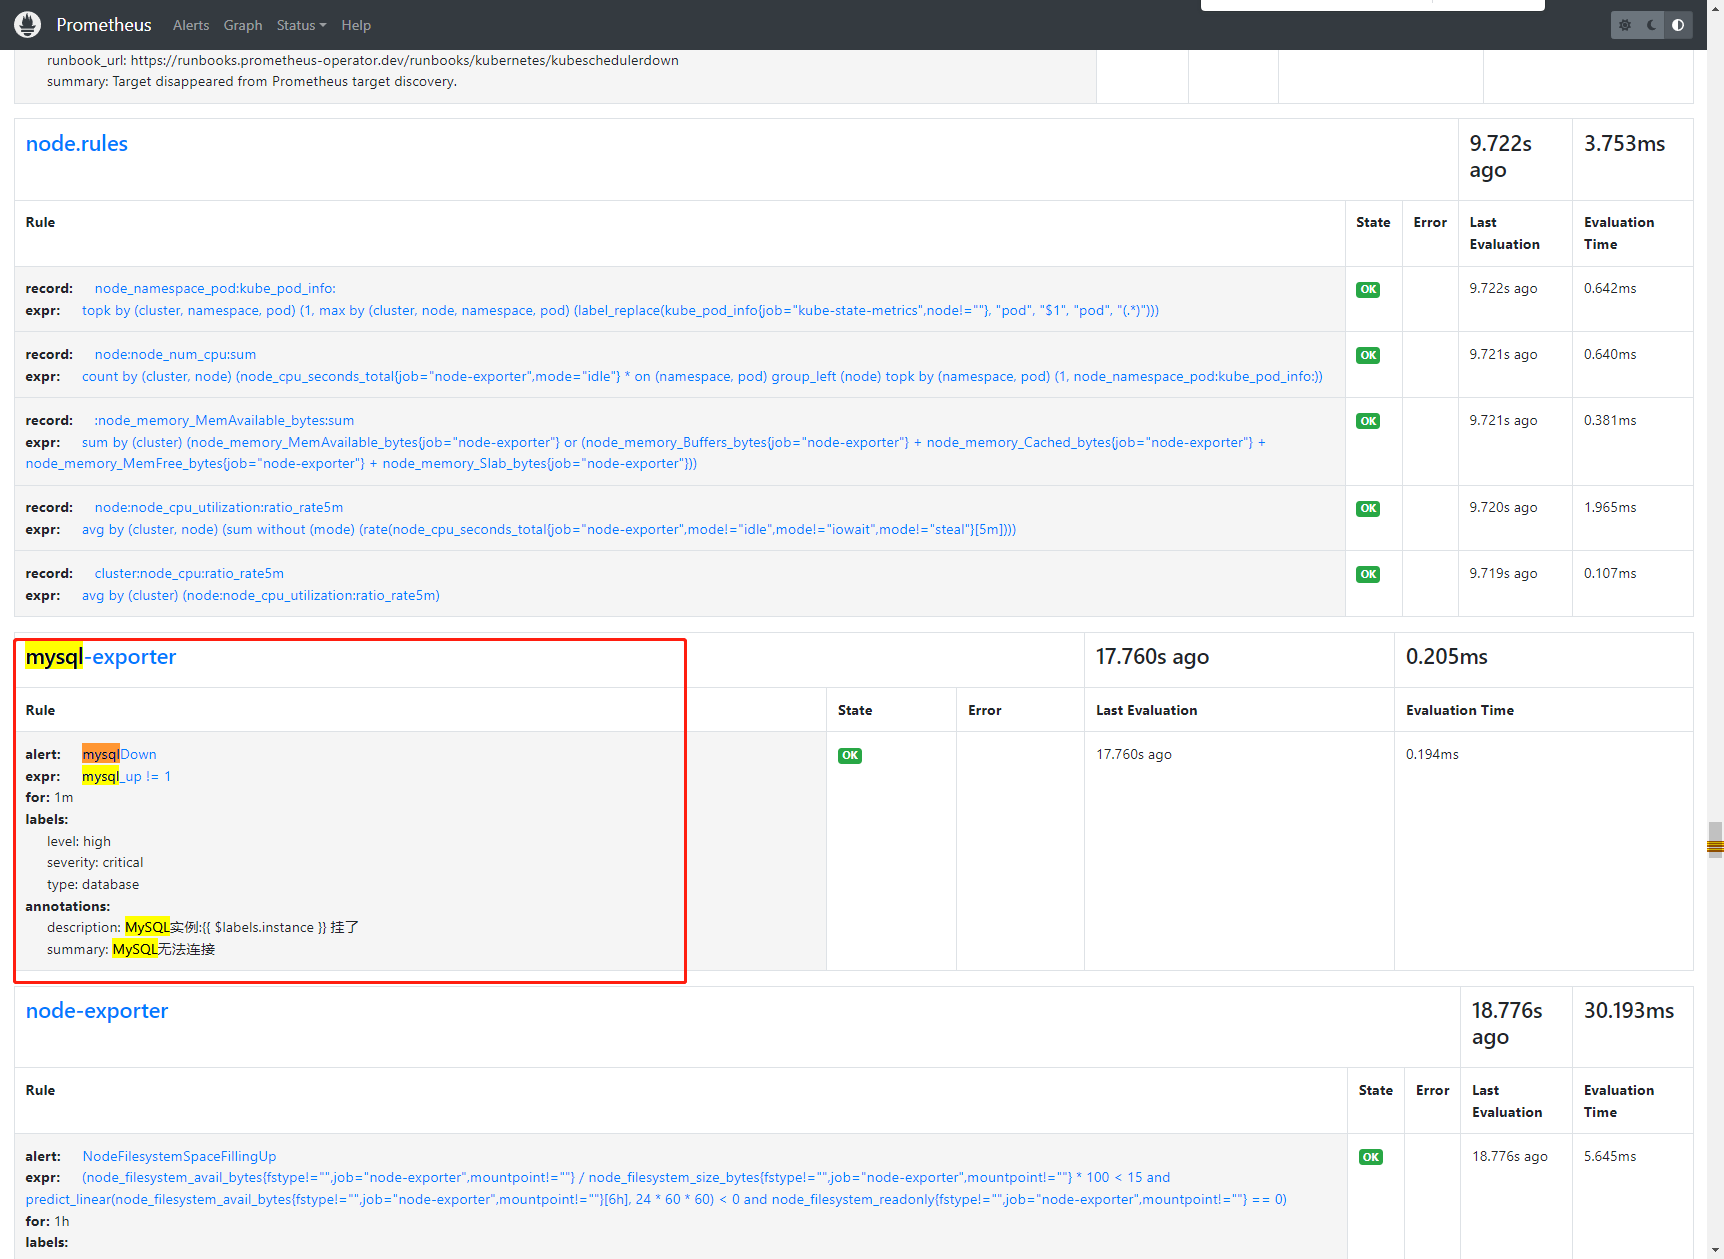Screen dimensions: 1724x1259
Task: Click the Prometheus flame logo
Action: coord(28,25)
